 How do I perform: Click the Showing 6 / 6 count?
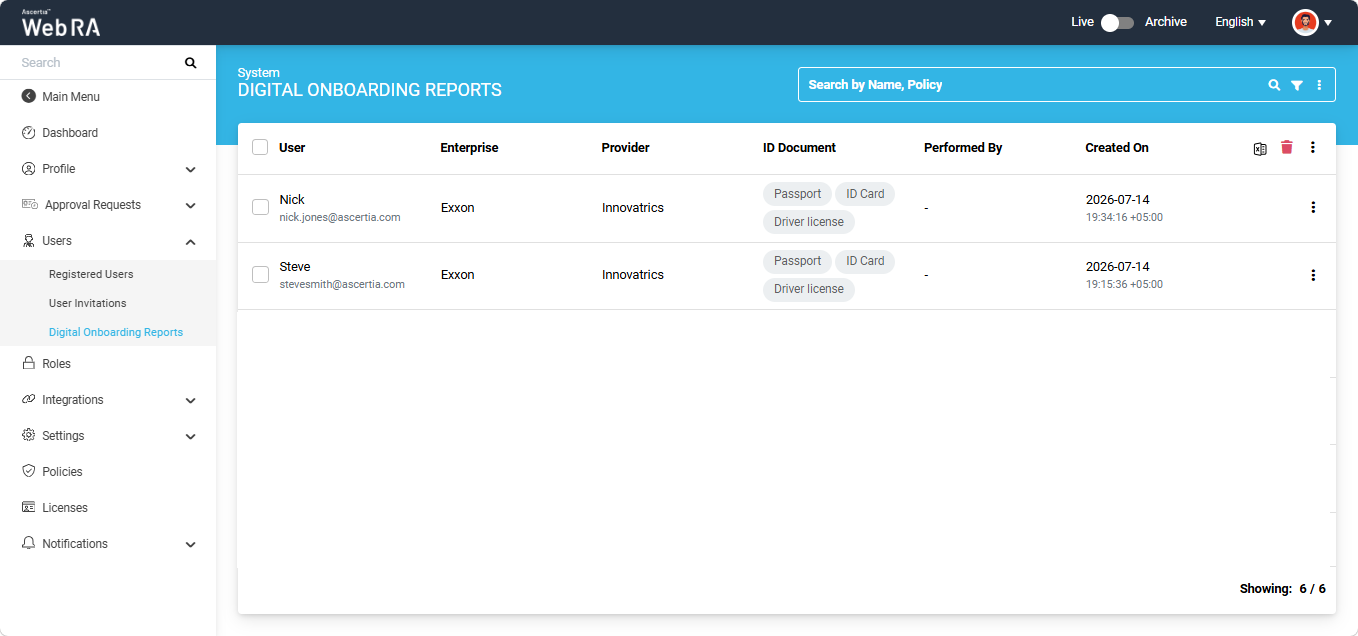1283,589
